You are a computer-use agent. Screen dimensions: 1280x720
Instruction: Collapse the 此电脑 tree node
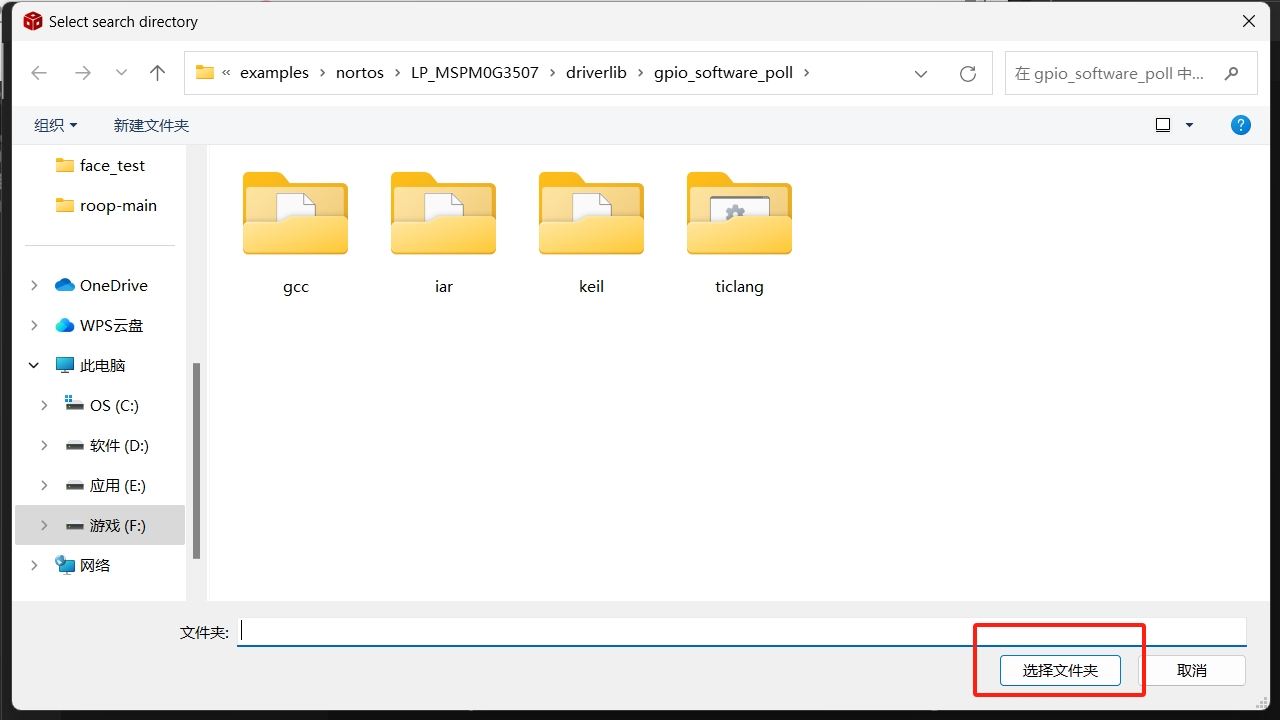[34, 365]
